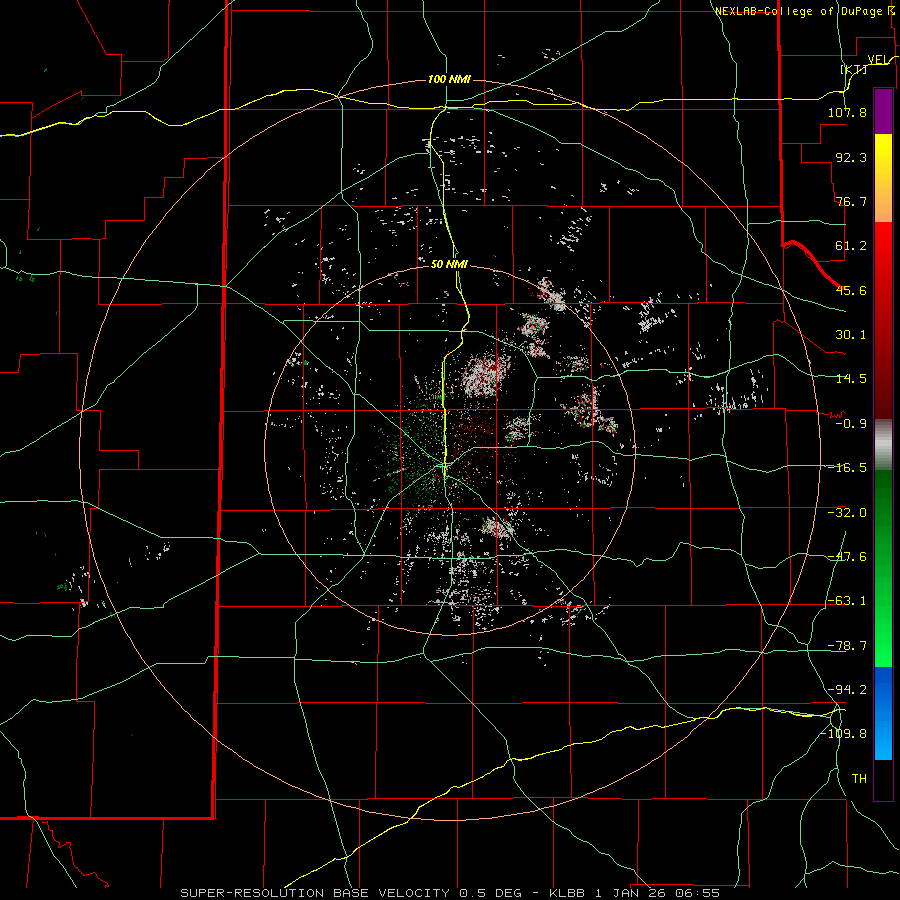Click the VEL legend title

(x=876, y=59)
